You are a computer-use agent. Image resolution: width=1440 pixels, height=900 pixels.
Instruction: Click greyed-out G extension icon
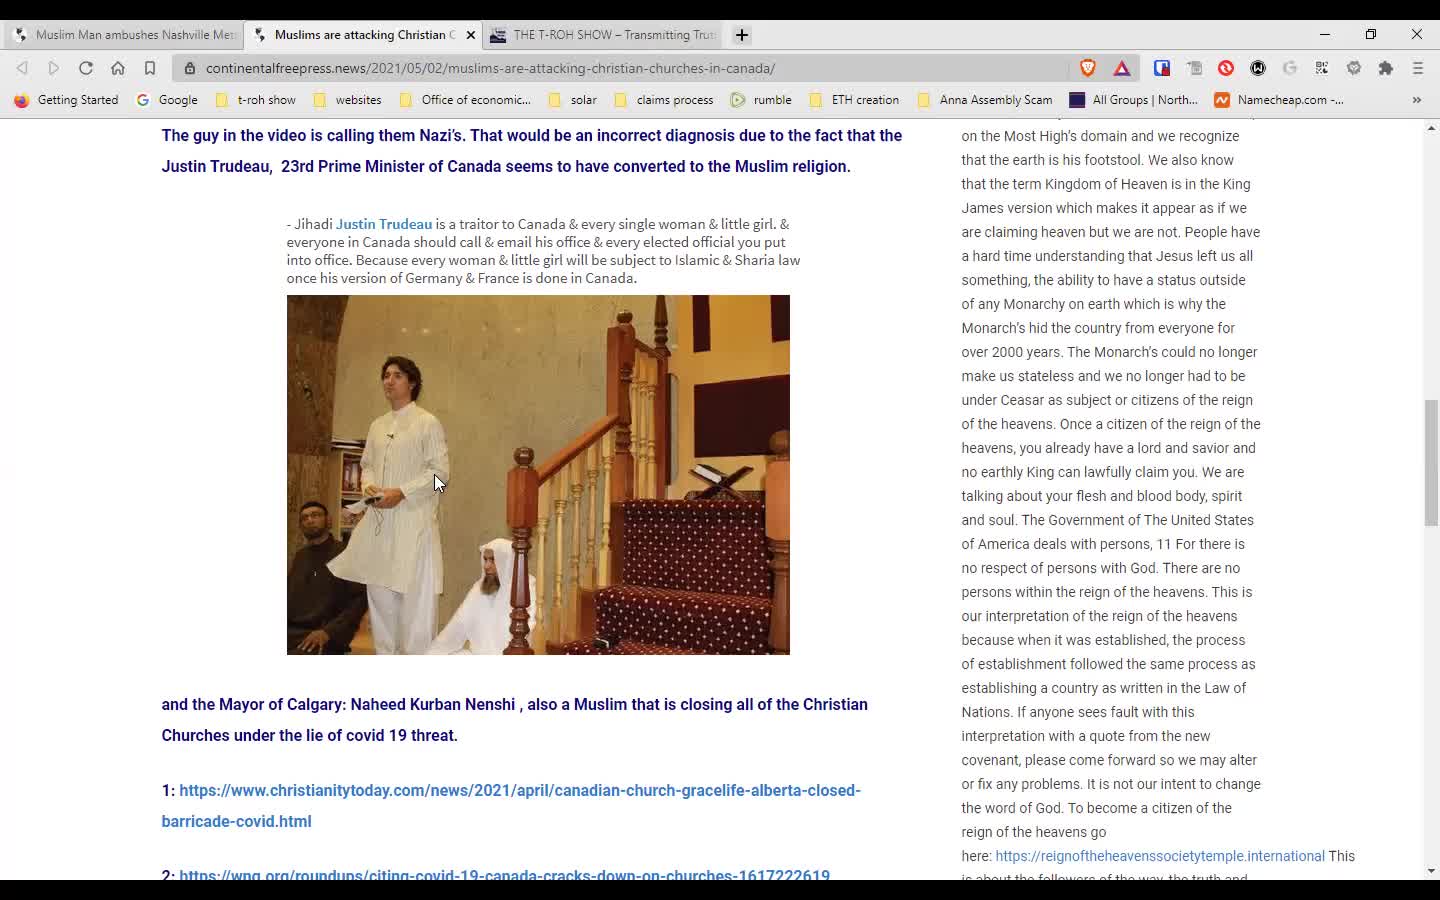pos(1290,68)
